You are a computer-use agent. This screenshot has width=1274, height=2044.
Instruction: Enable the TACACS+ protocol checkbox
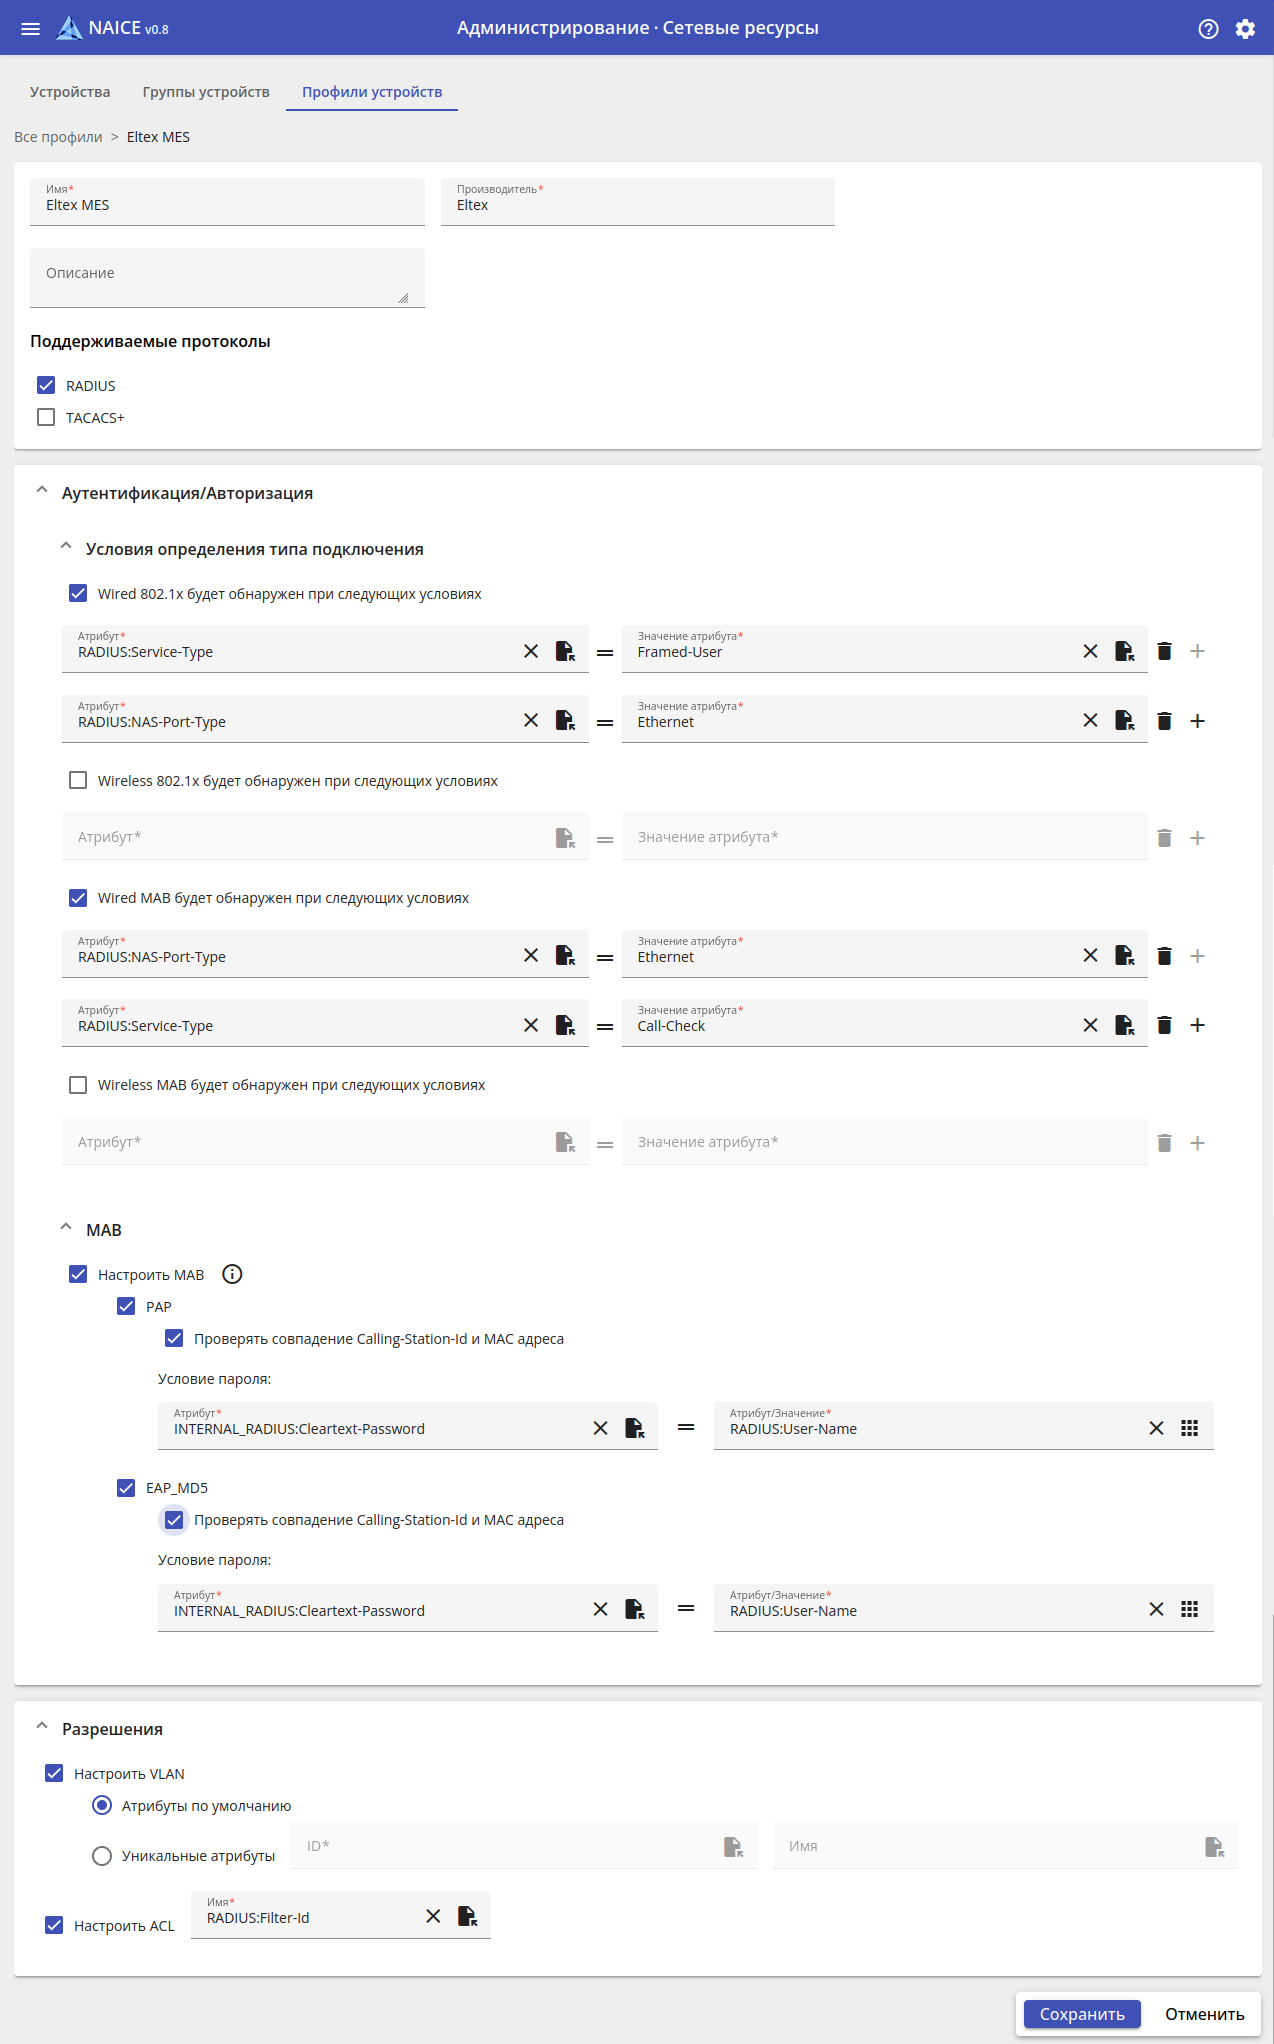[46, 417]
